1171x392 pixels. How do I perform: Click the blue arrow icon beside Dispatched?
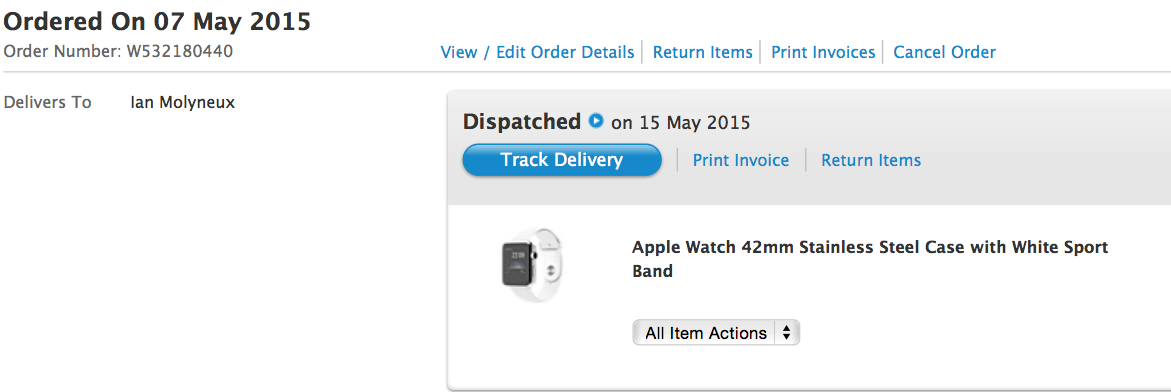point(595,120)
